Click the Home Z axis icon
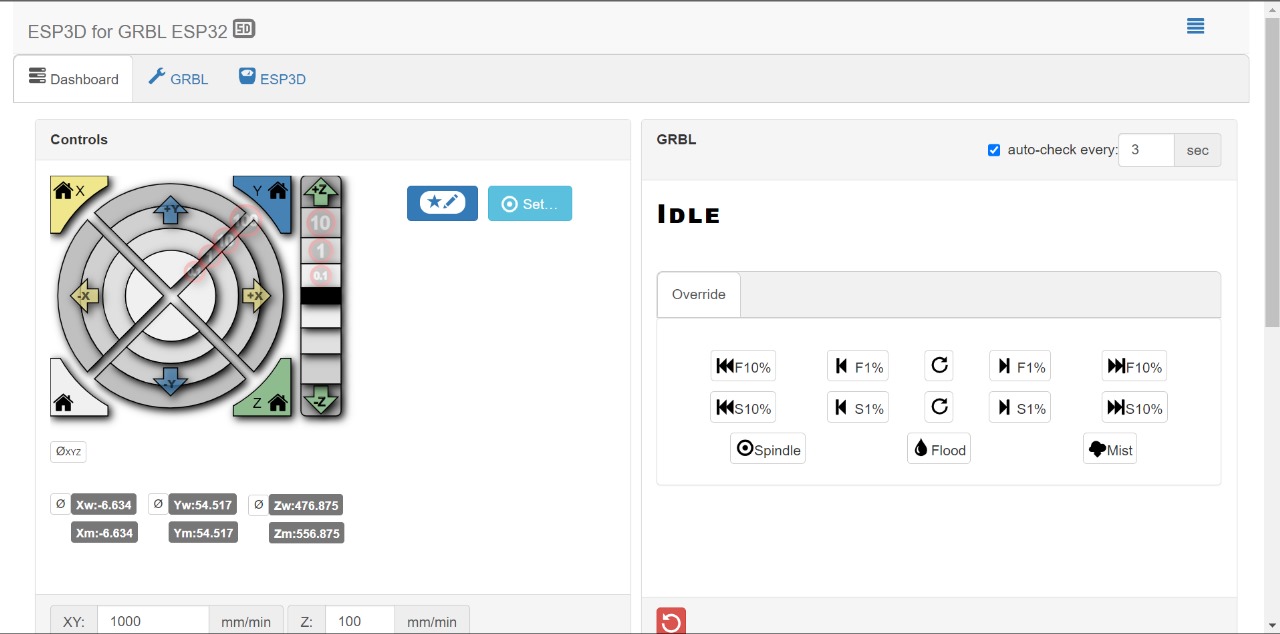 277,403
